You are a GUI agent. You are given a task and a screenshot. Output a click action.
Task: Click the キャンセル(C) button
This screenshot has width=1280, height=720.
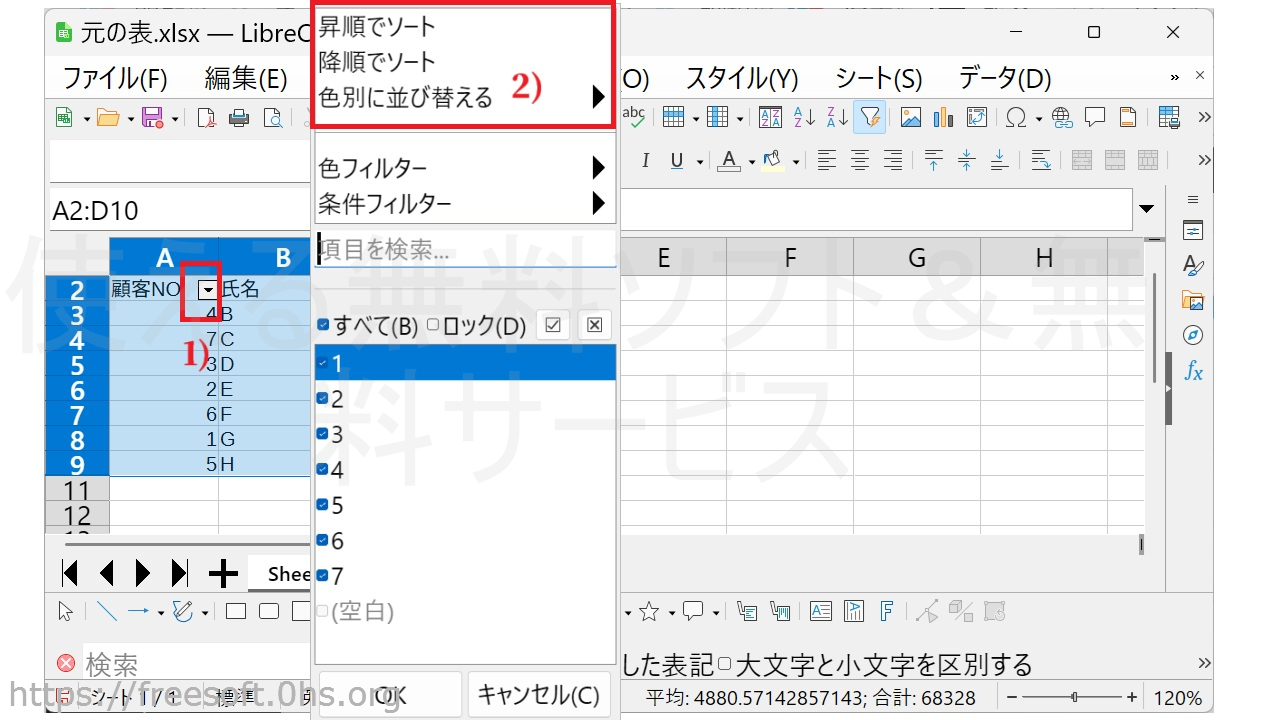pyautogui.click(x=538, y=694)
